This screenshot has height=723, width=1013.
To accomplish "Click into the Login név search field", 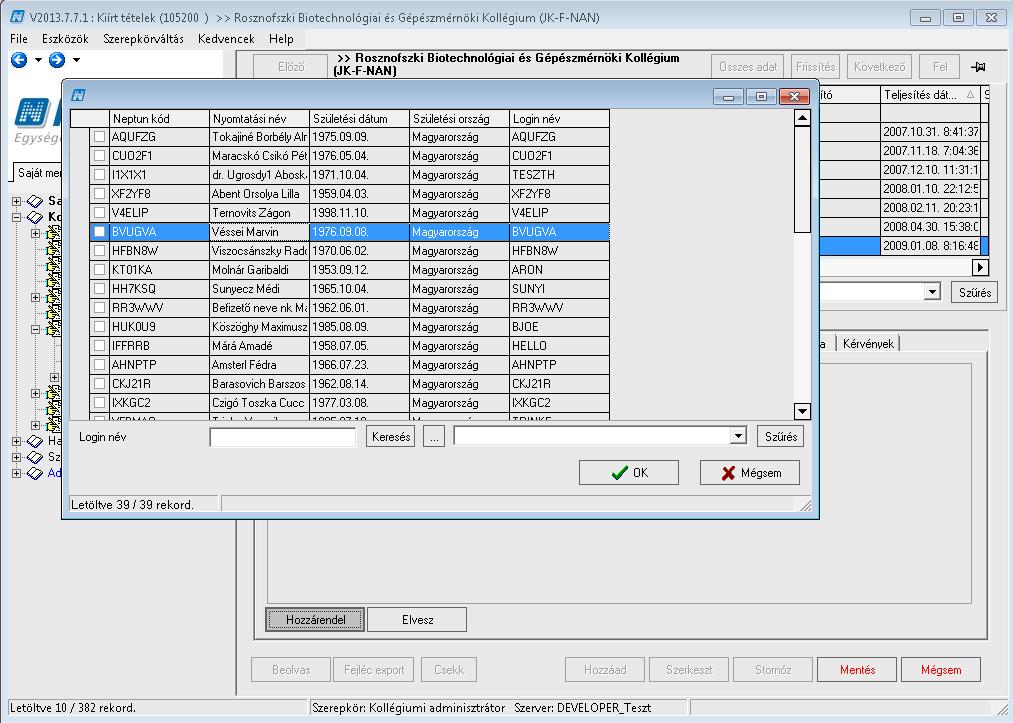I will point(282,437).
